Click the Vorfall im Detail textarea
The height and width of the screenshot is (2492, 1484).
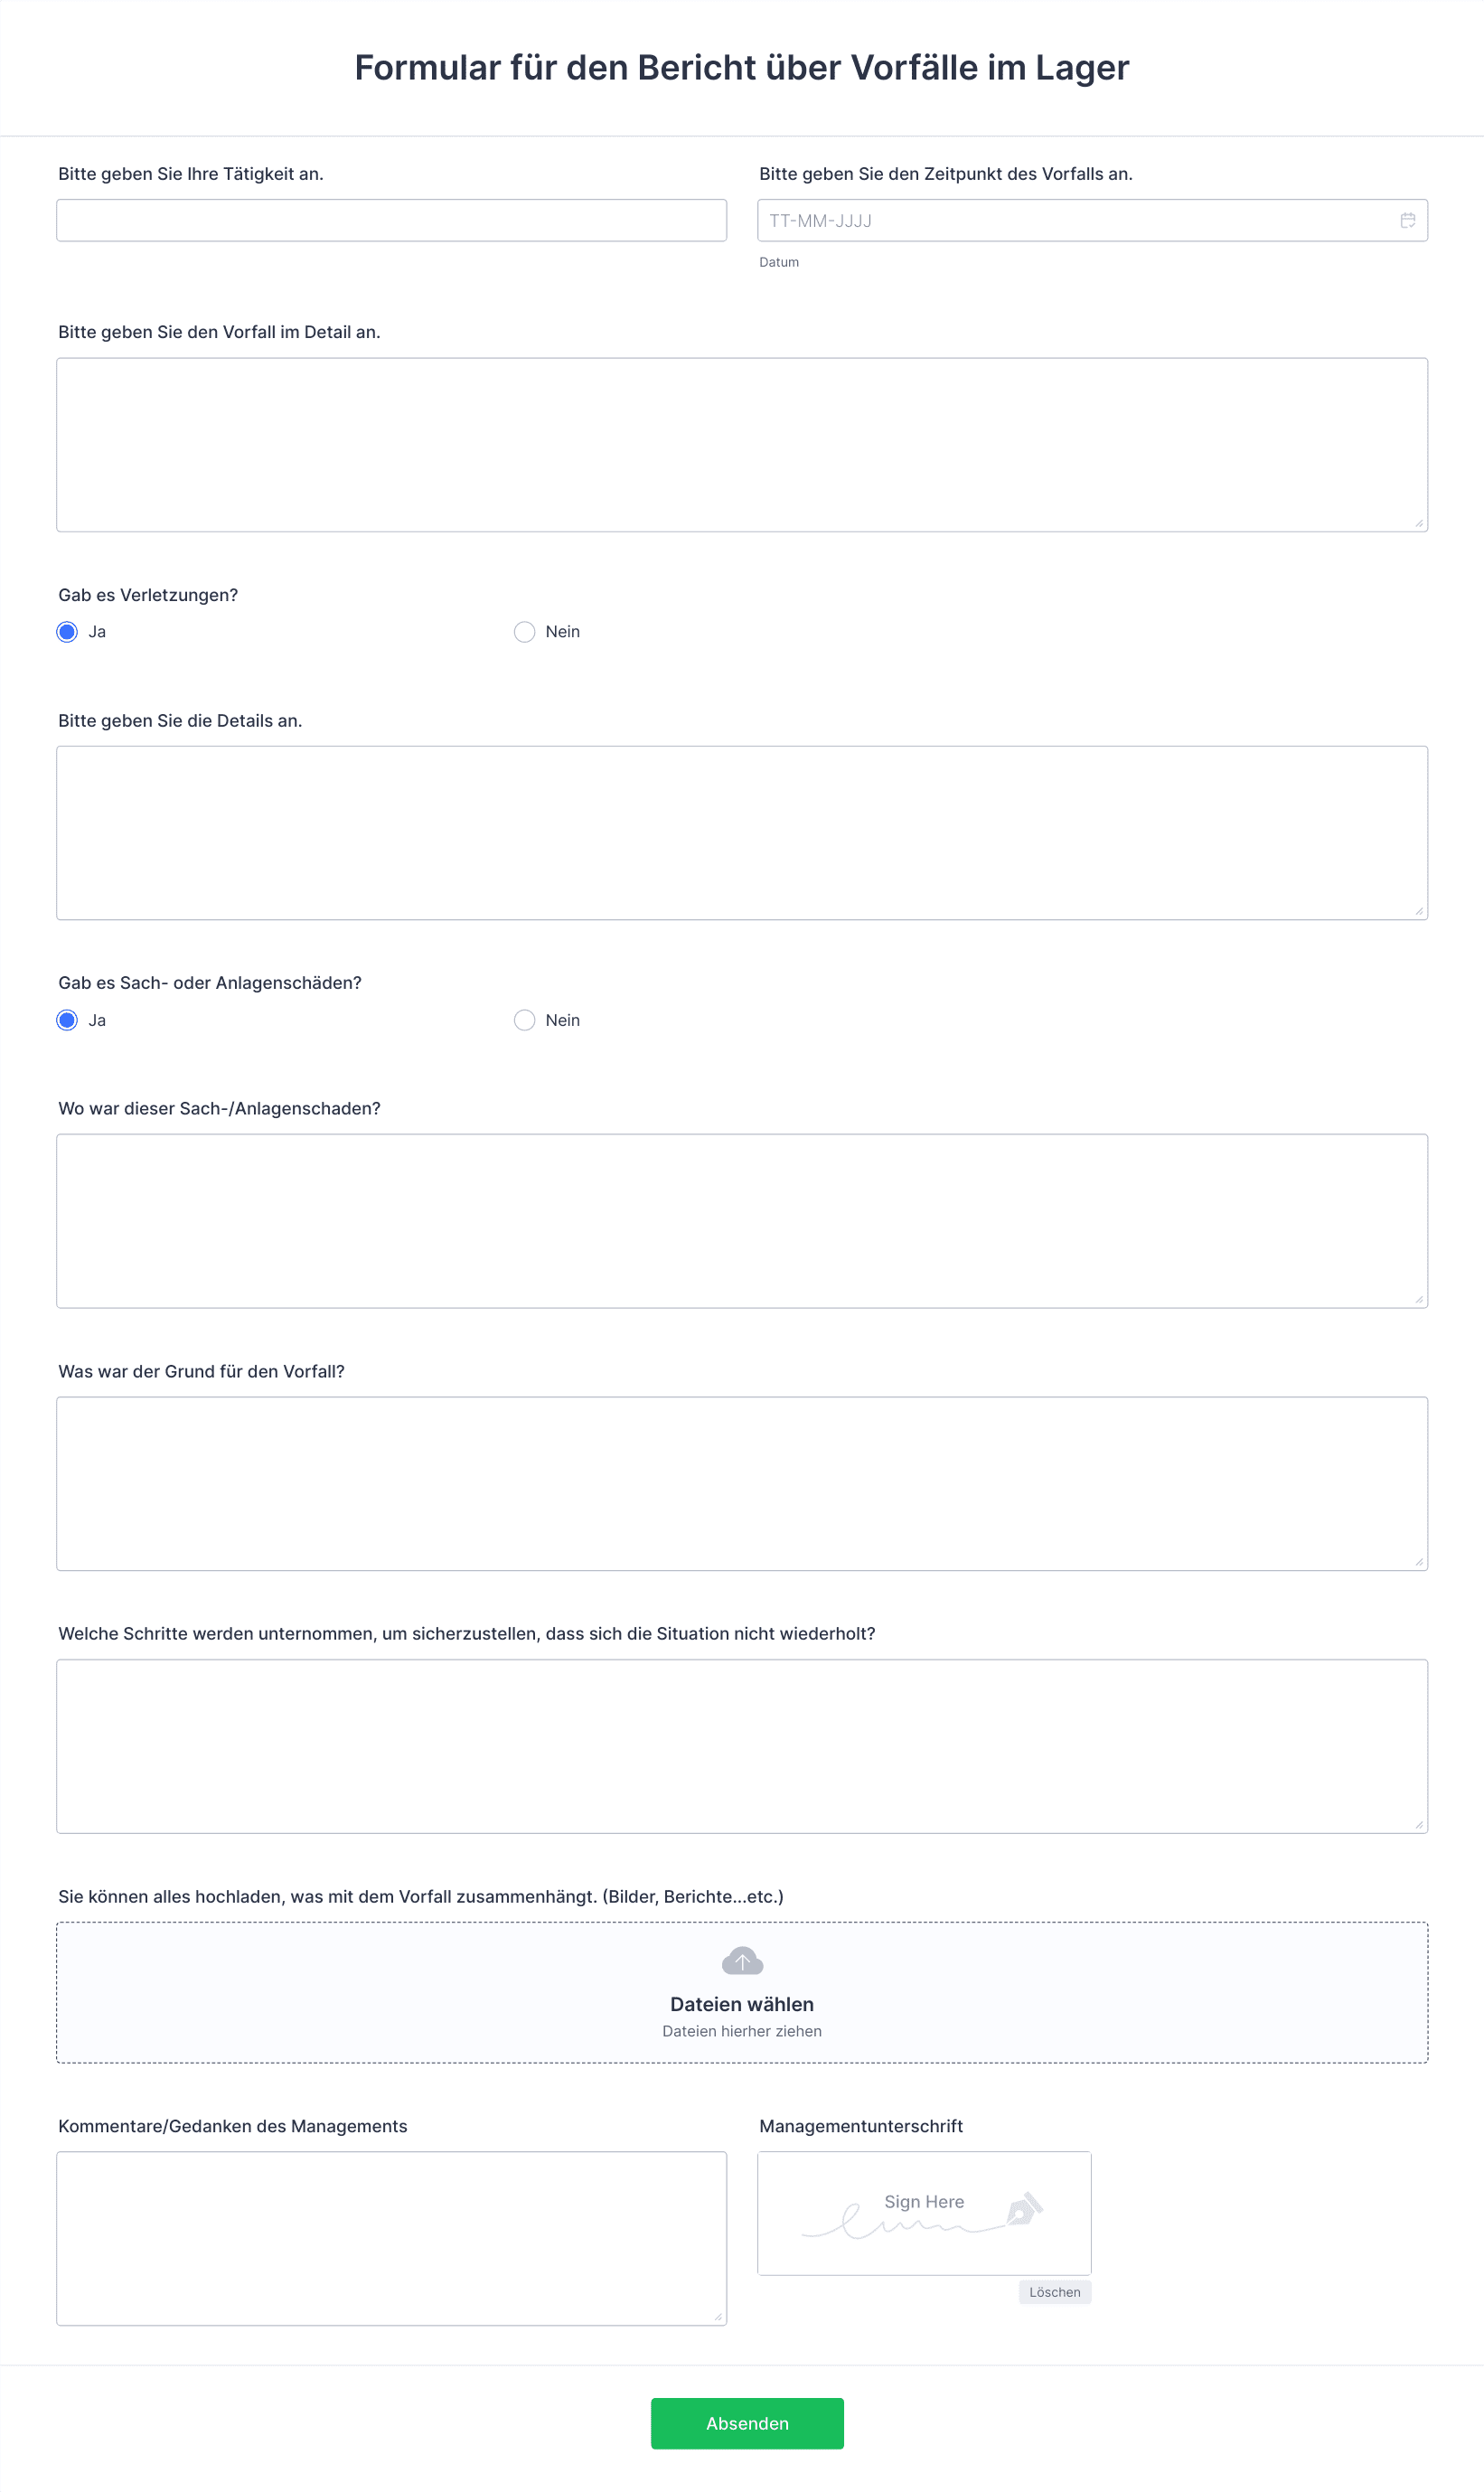[742, 445]
